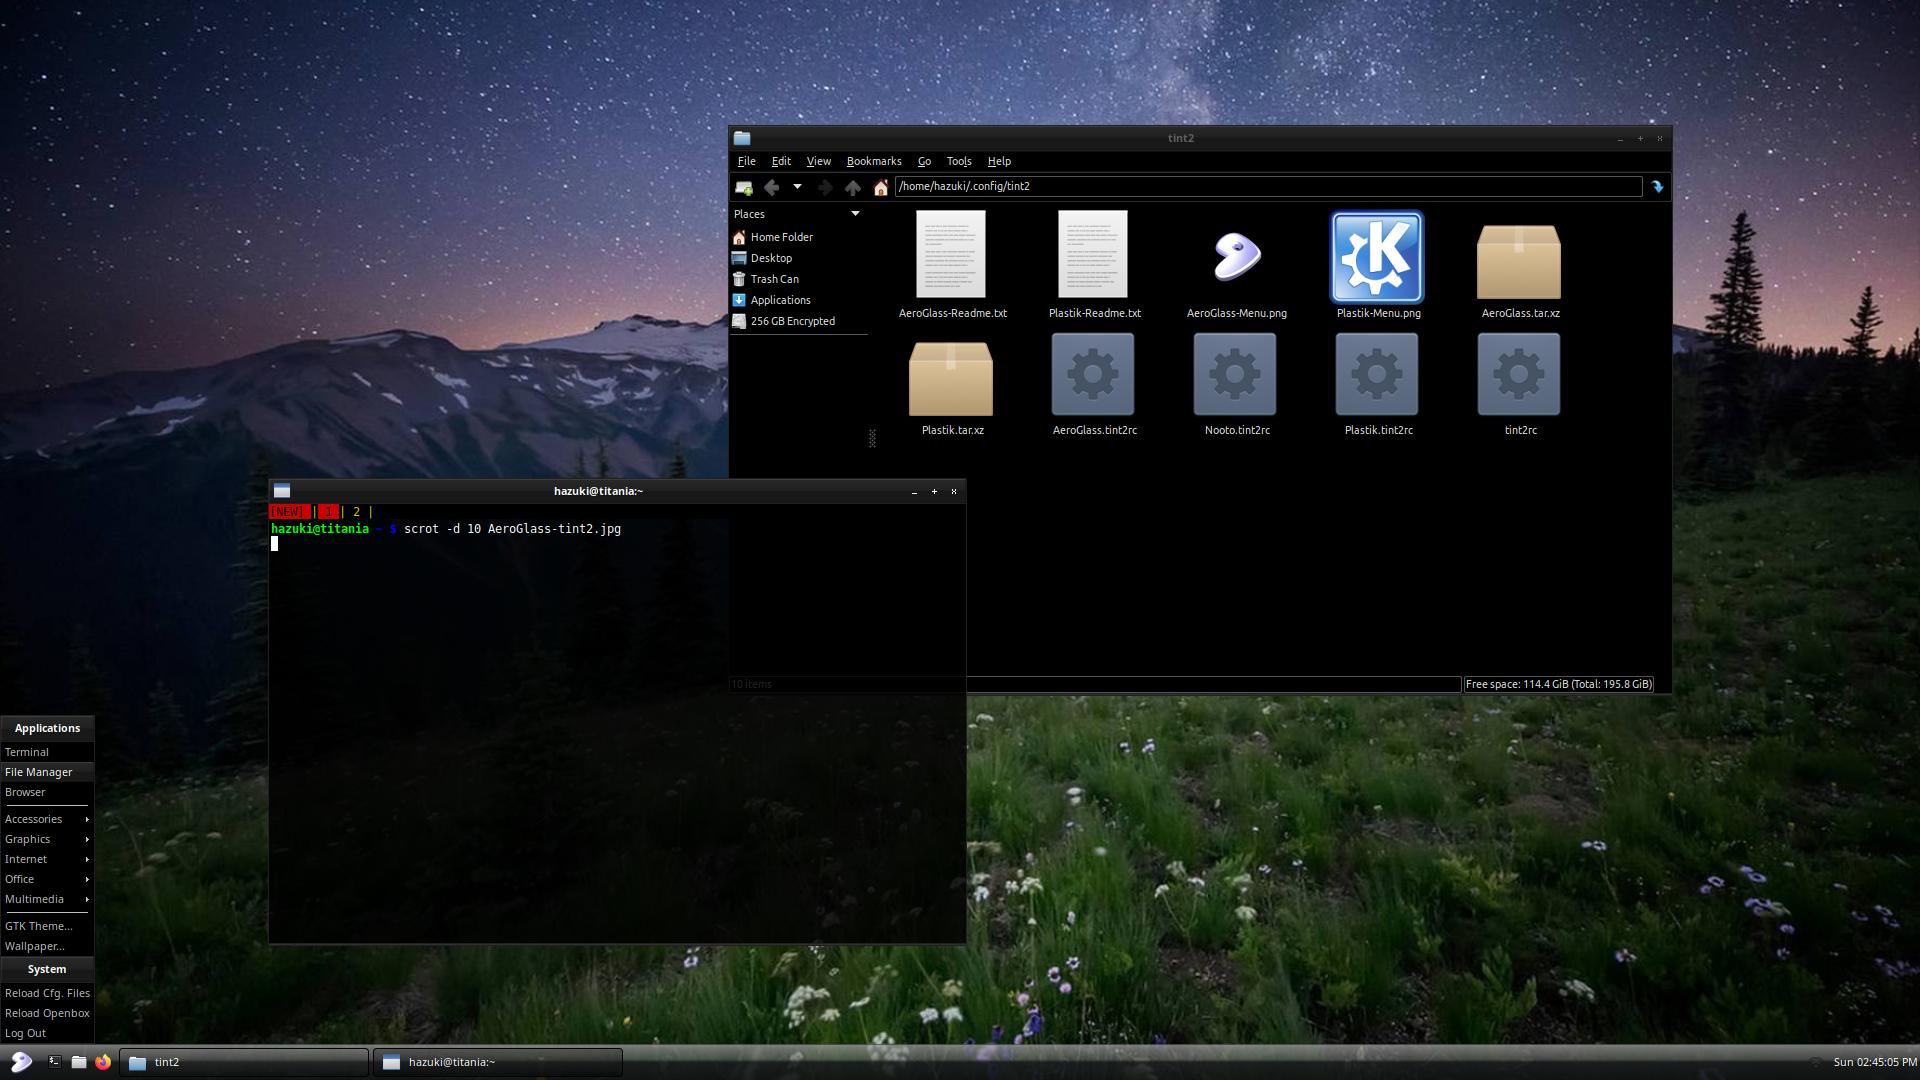Select the Plastik.tint2rc config file icon
1920x1080 pixels.
1377,374
